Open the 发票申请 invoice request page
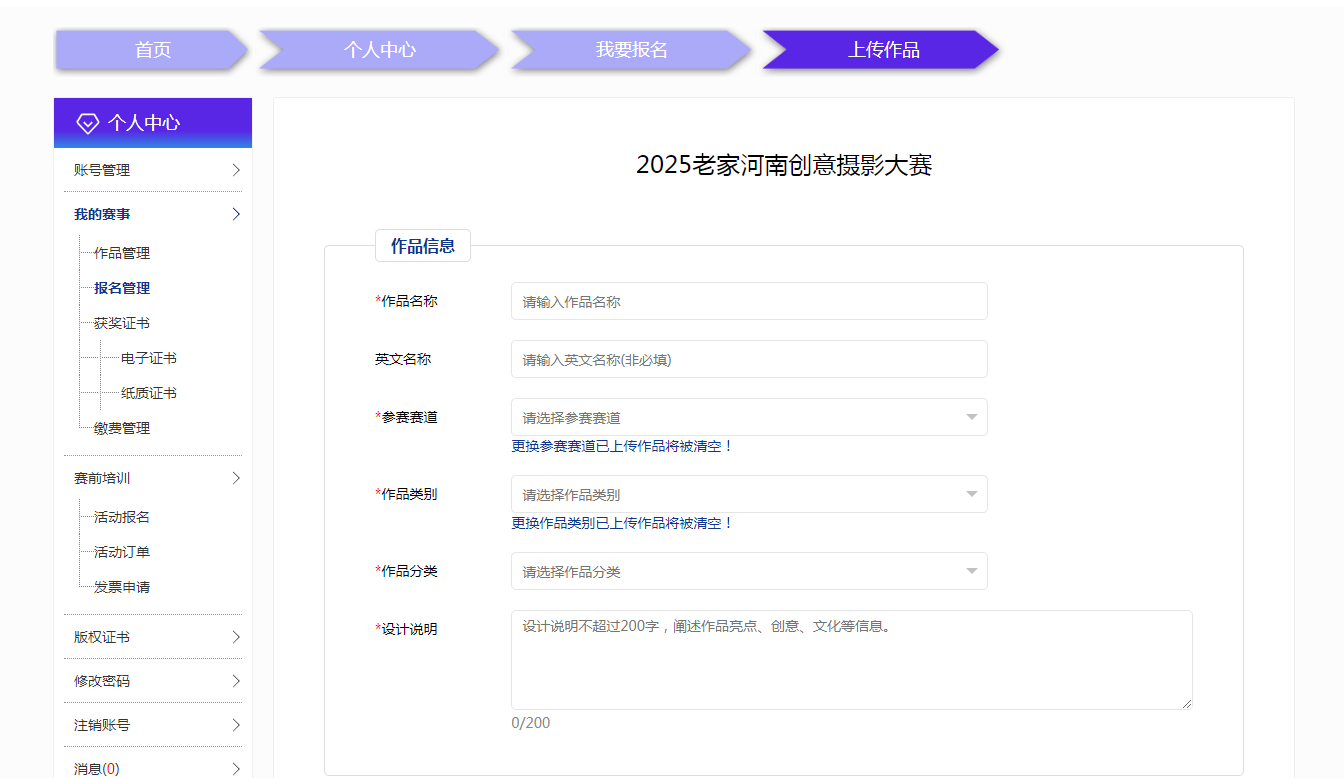 (119, 586)
